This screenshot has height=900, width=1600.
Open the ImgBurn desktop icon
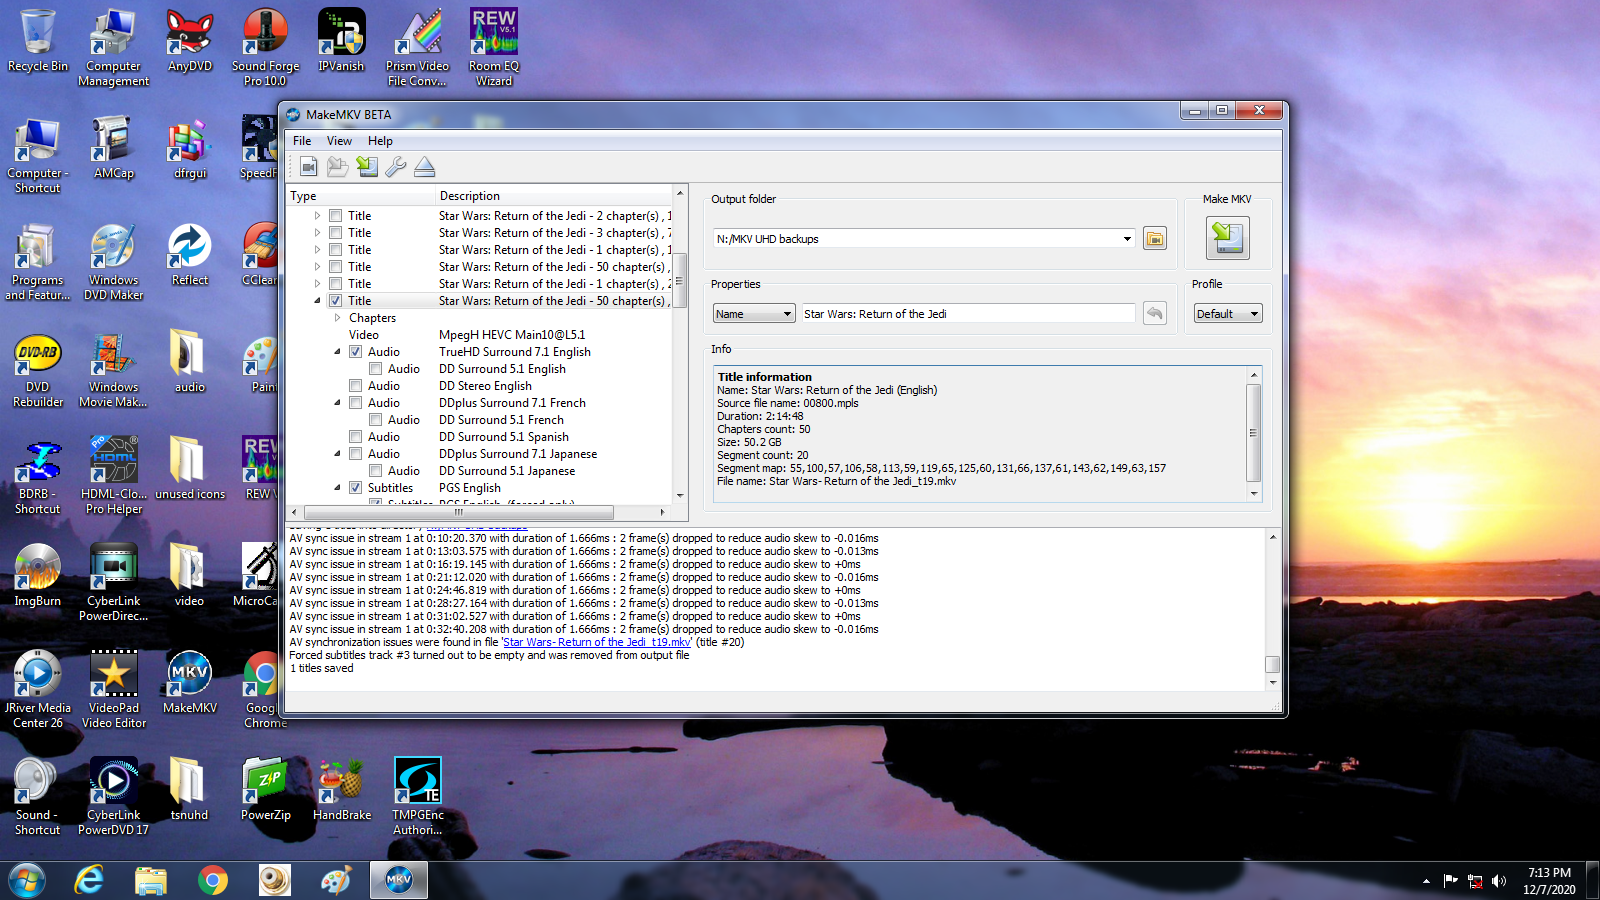click(x=38, y=576)
